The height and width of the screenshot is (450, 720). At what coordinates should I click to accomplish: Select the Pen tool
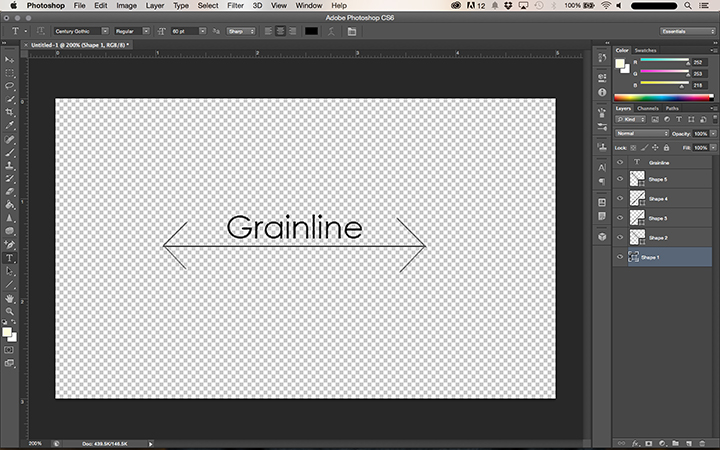point(9,245)
